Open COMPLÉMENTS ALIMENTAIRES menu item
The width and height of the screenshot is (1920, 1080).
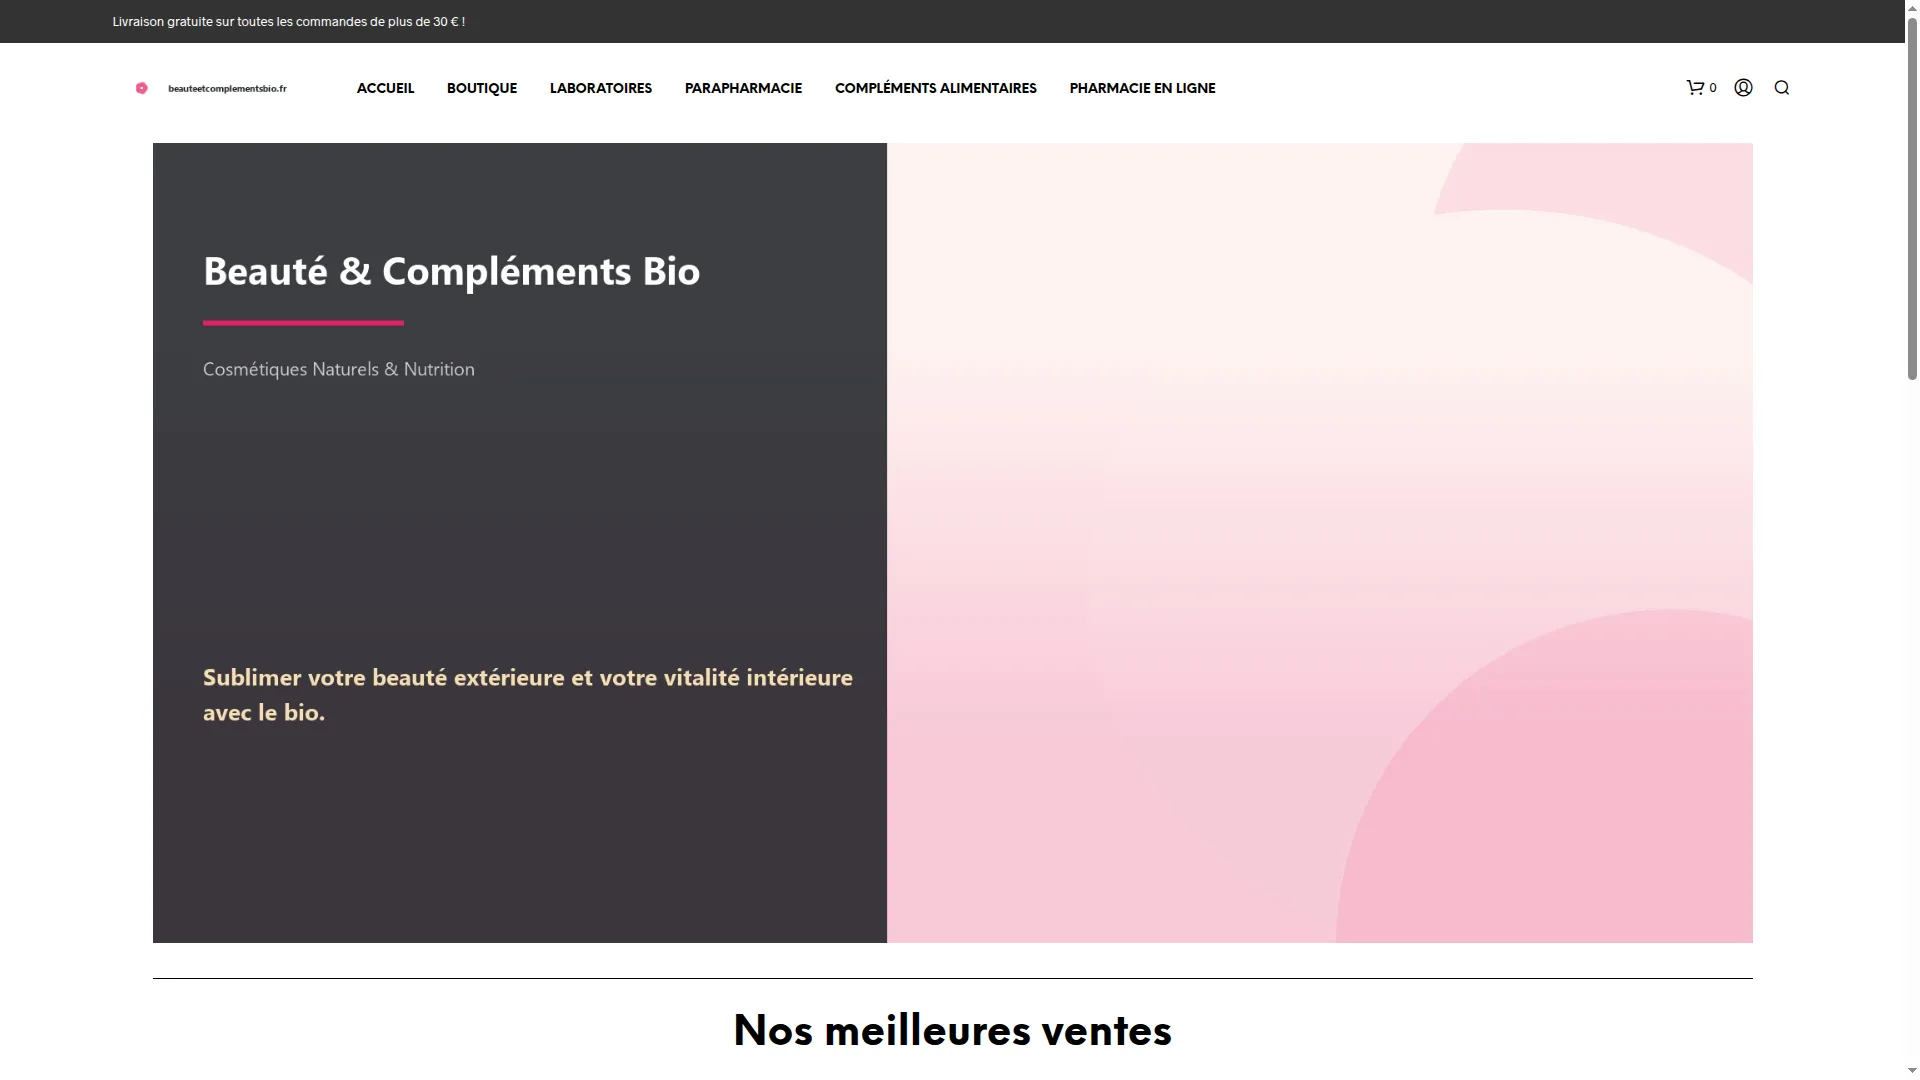tap(936, 88)
